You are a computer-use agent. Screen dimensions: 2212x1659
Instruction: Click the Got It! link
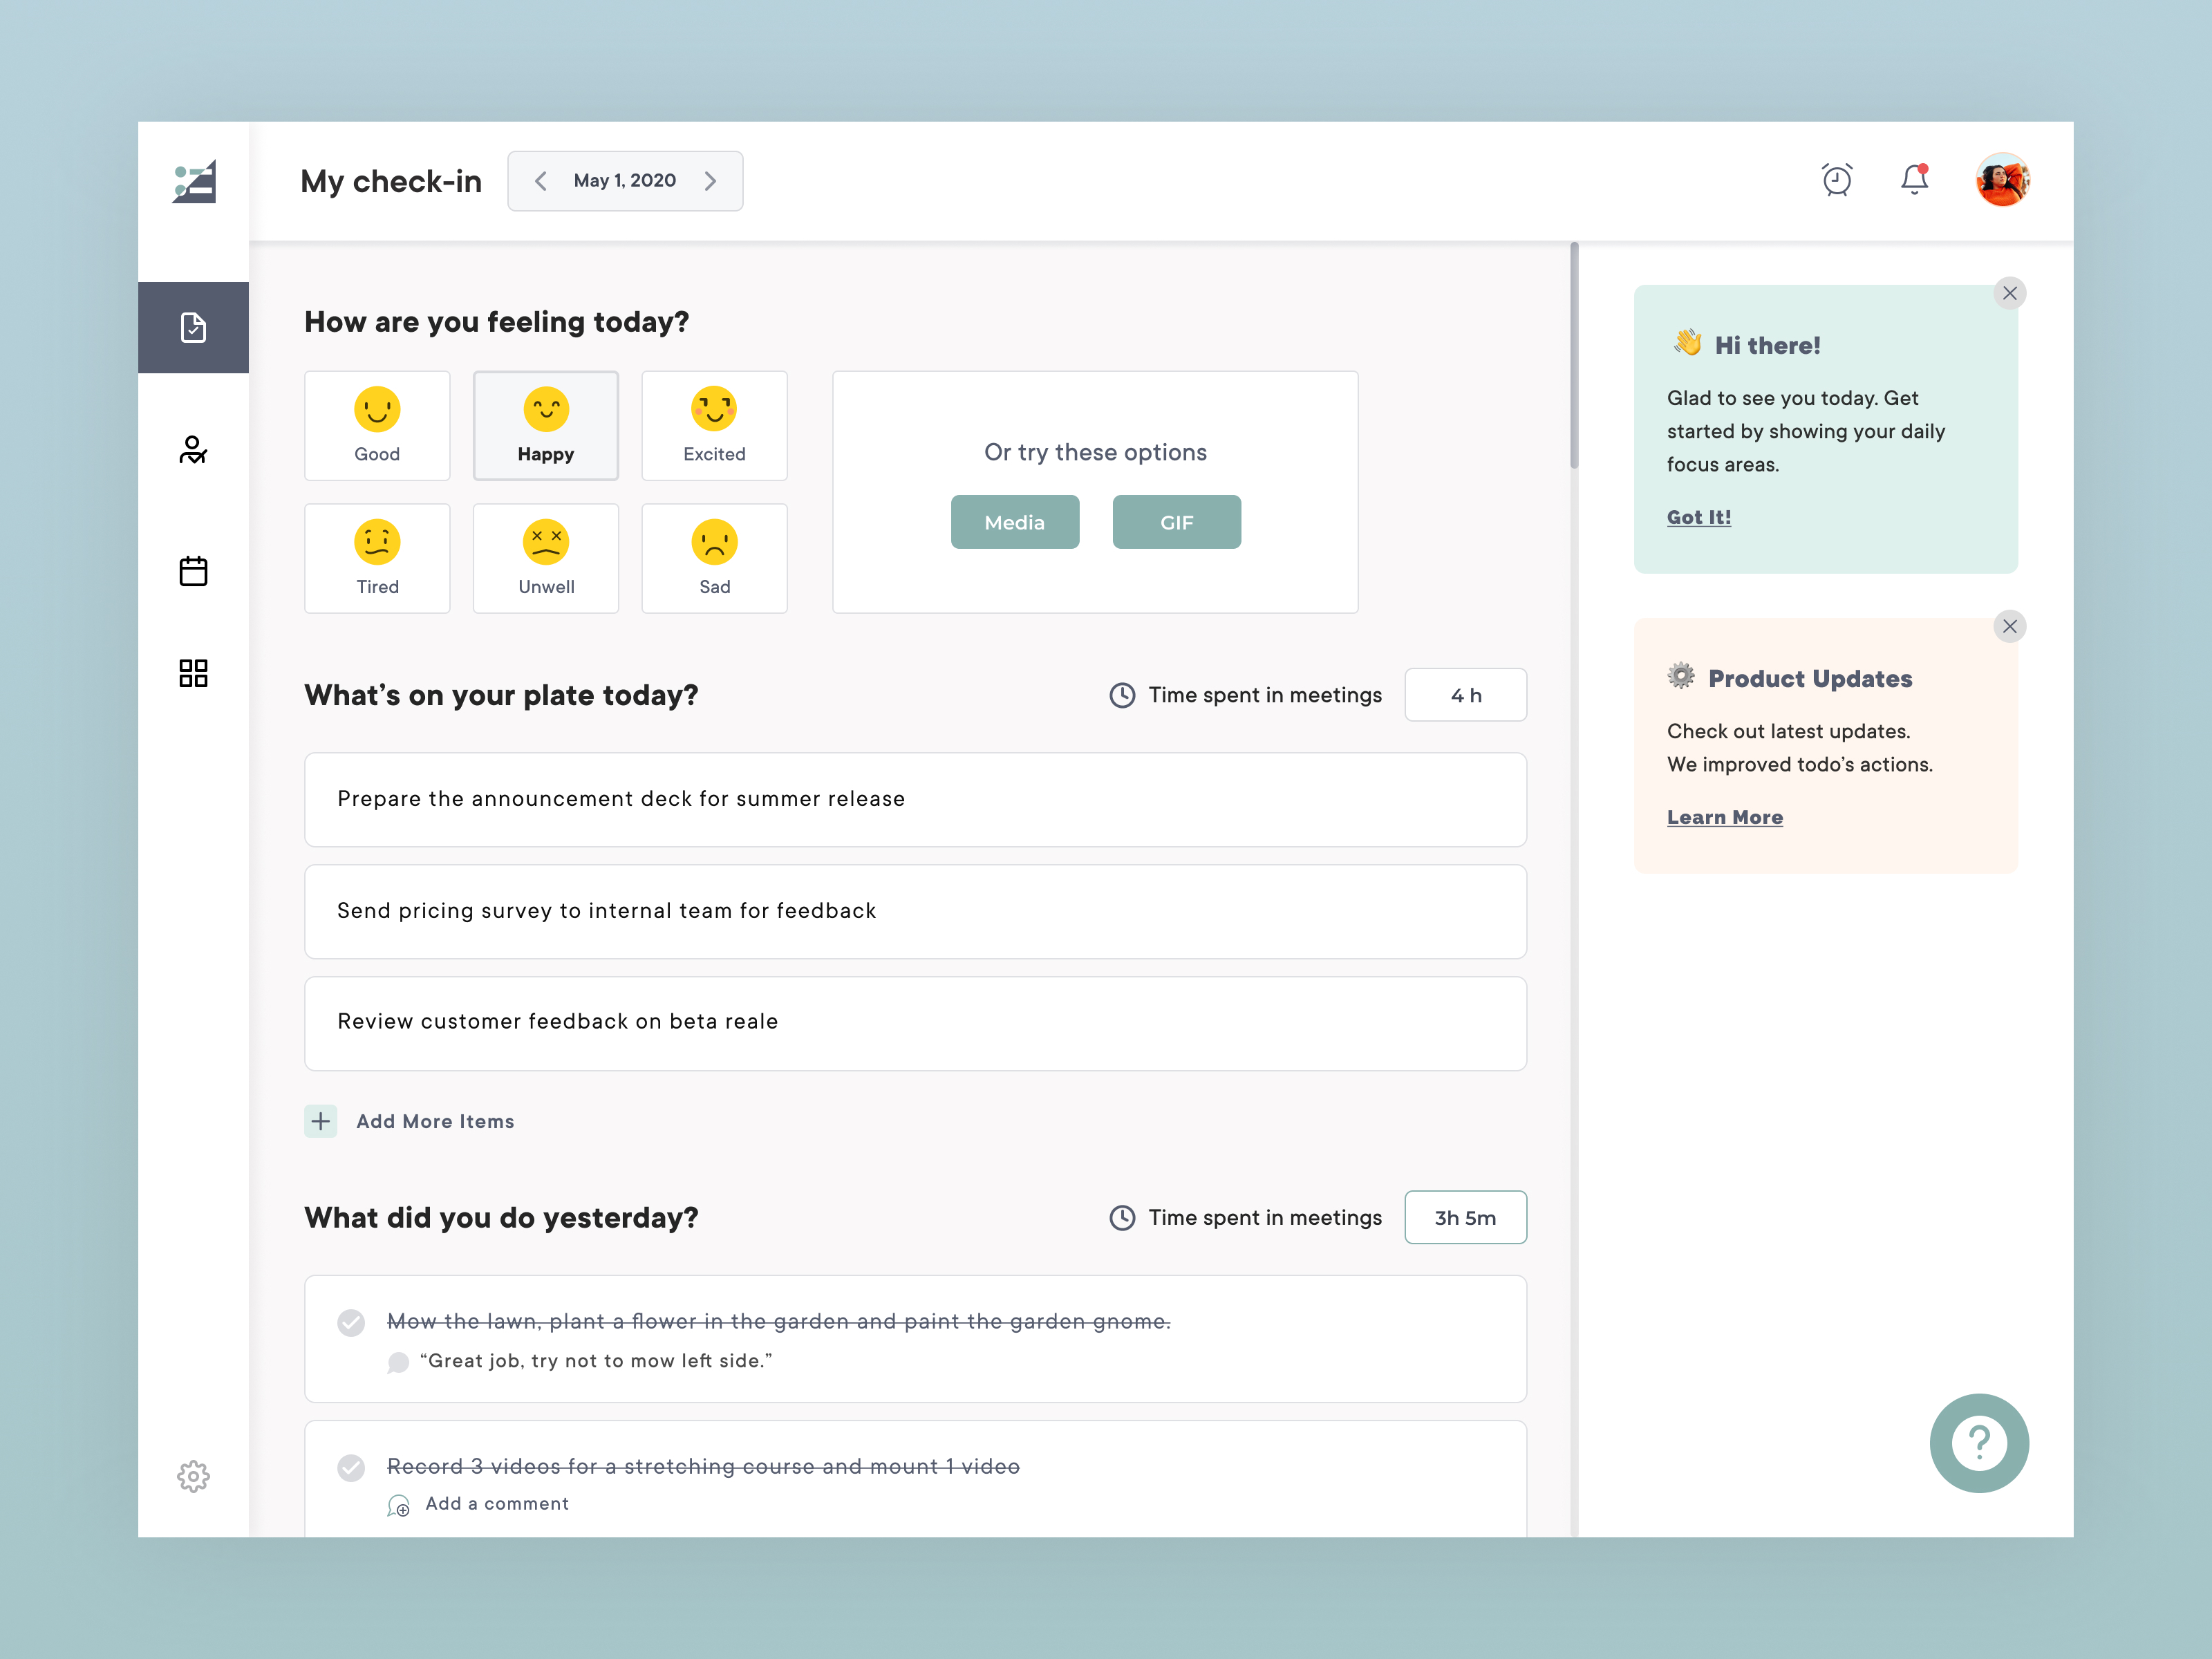tap(1699, 517)
